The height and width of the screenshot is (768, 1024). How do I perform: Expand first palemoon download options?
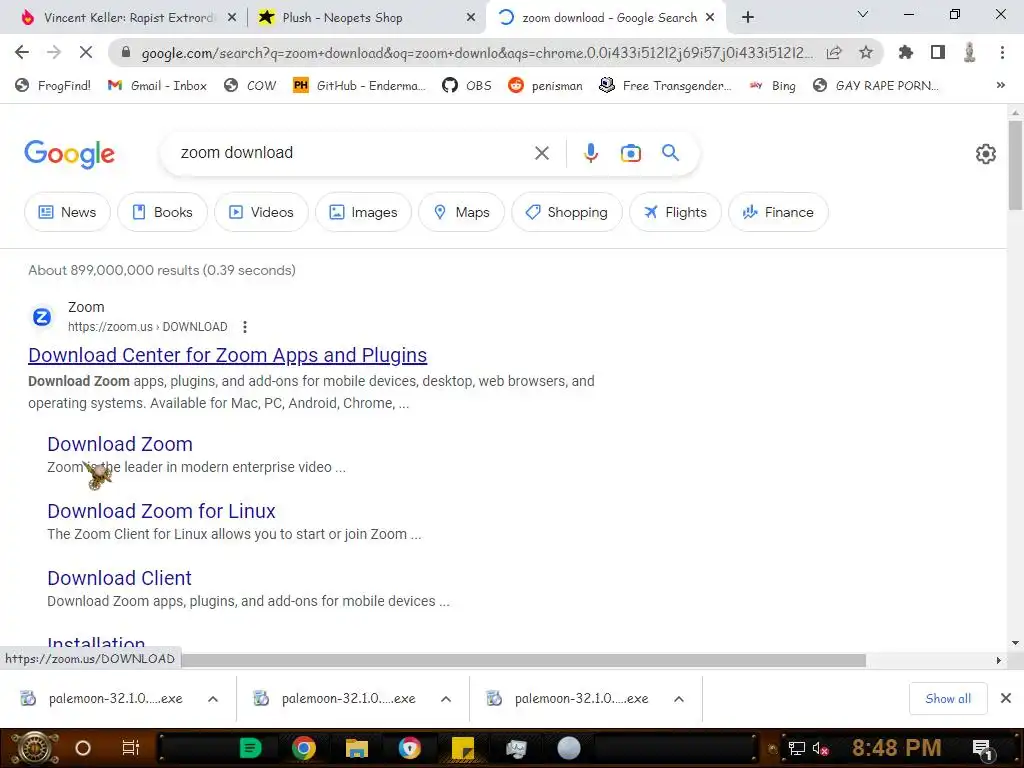pyautogui.click(x=213, y=699)
